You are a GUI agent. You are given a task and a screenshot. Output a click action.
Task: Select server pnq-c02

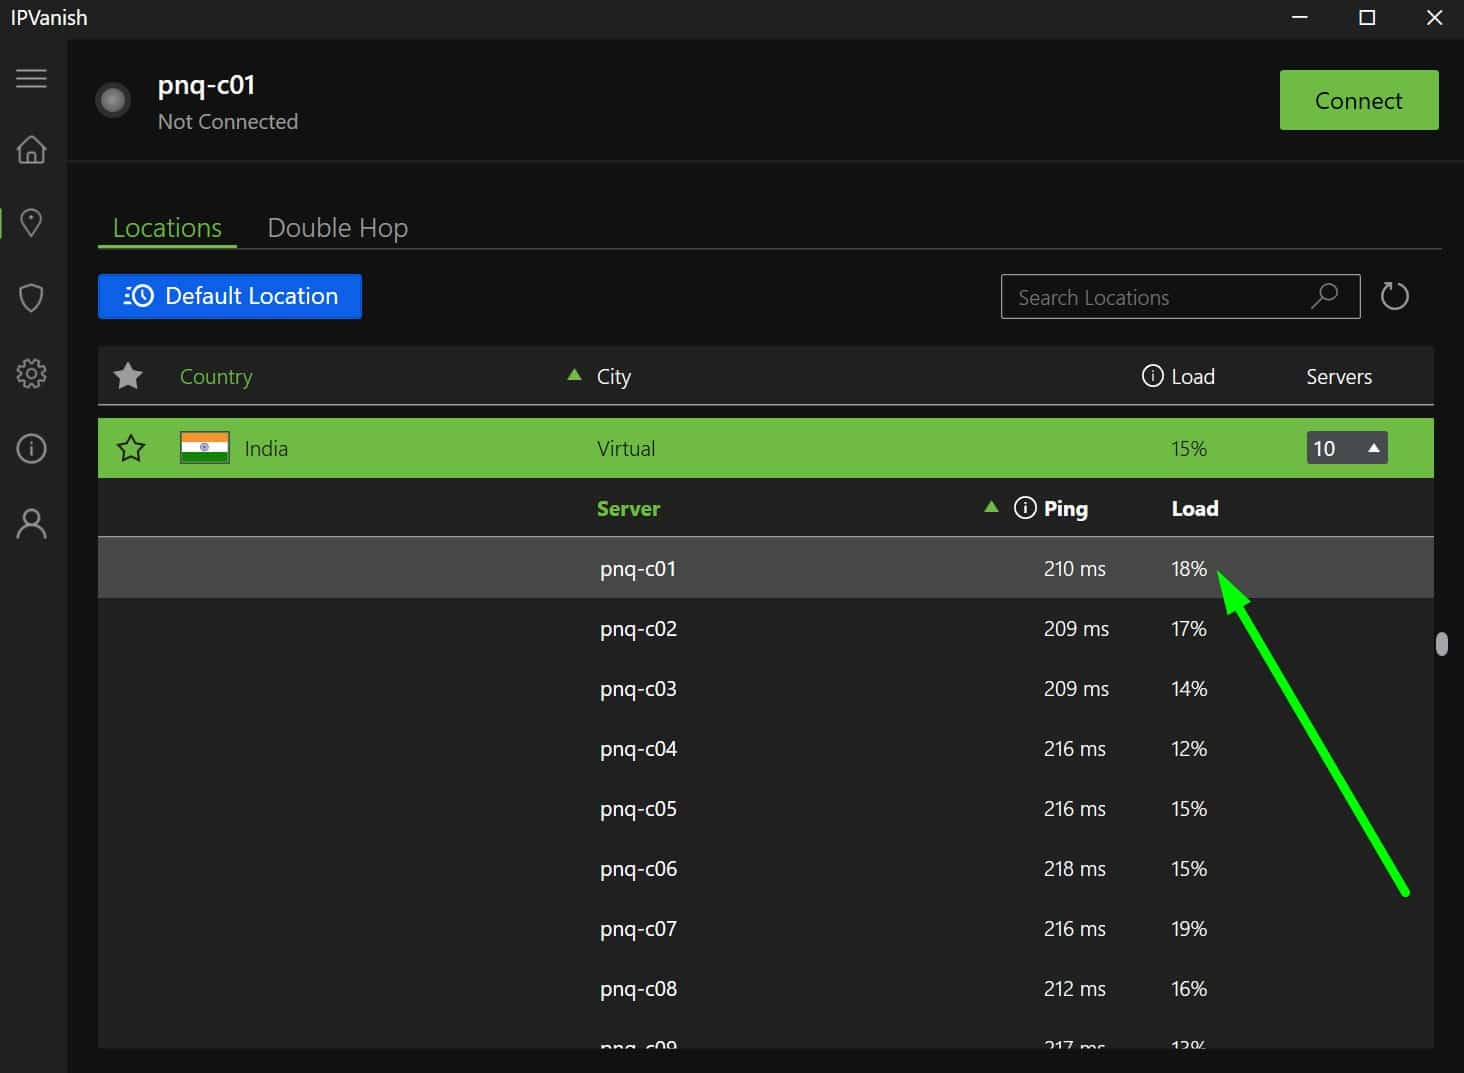(x=766, y=628)
